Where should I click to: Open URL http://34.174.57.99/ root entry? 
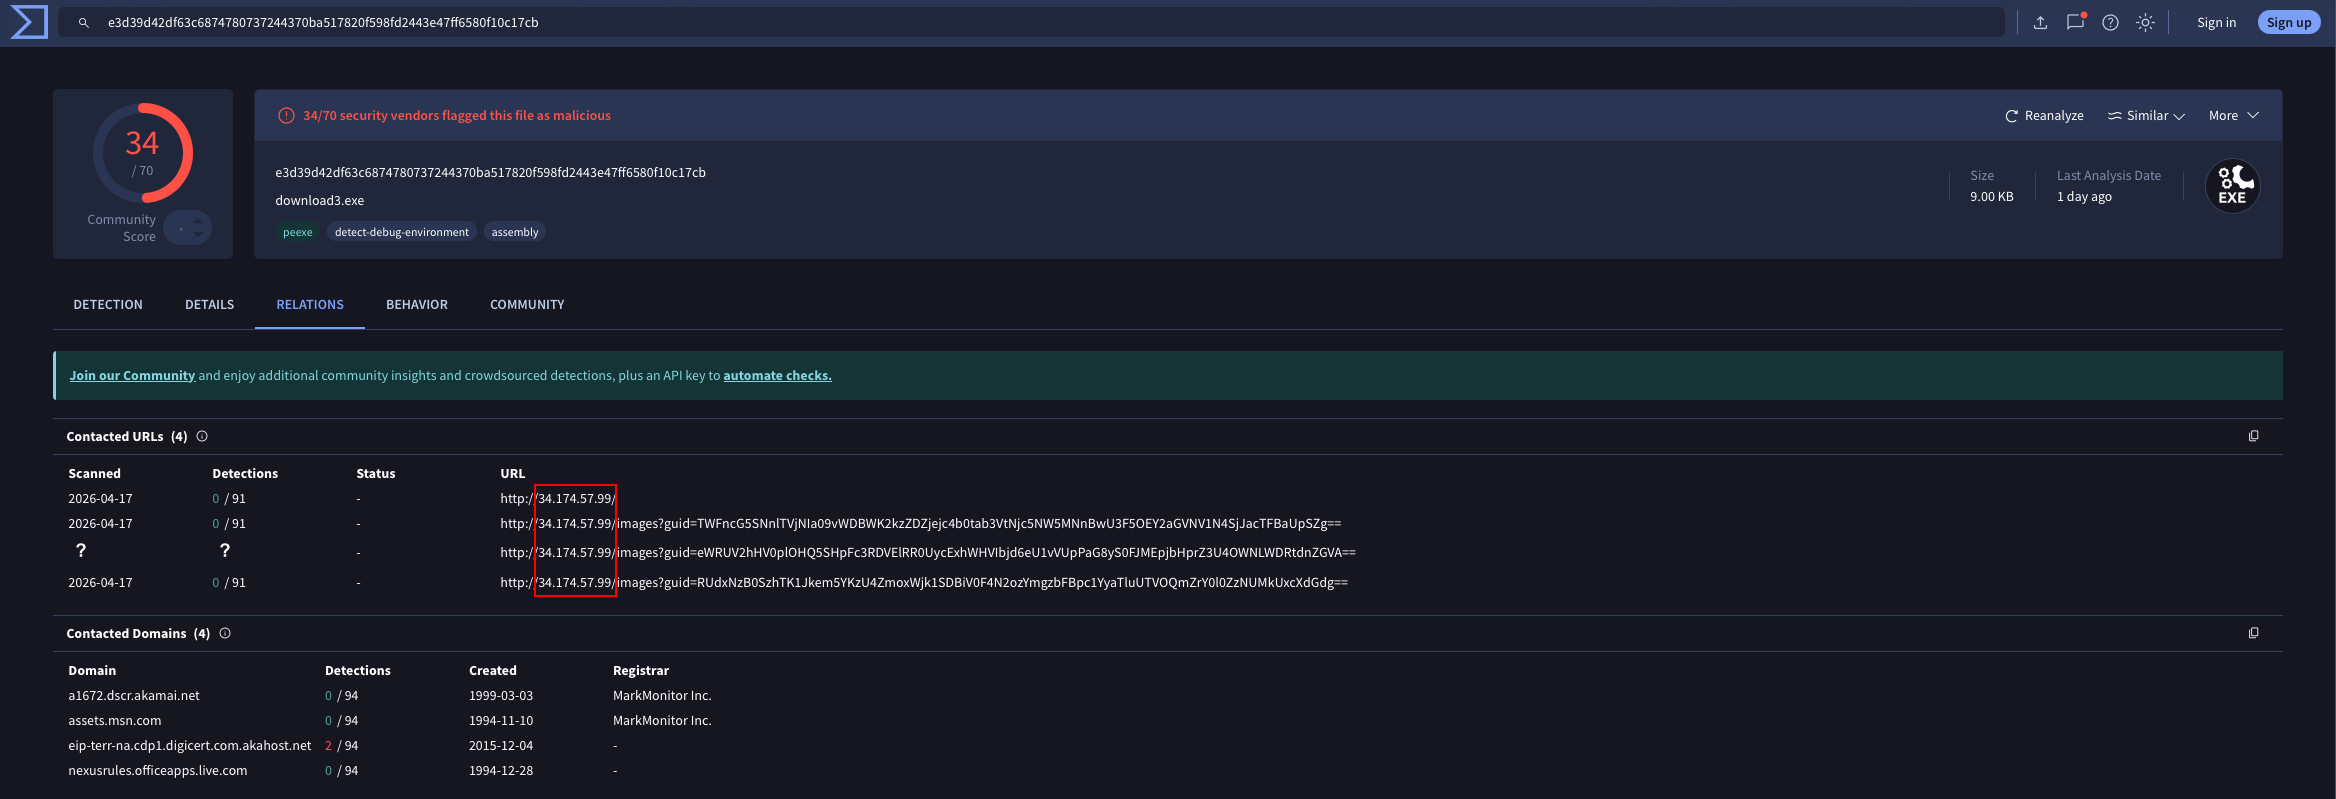tap(558, 499)
